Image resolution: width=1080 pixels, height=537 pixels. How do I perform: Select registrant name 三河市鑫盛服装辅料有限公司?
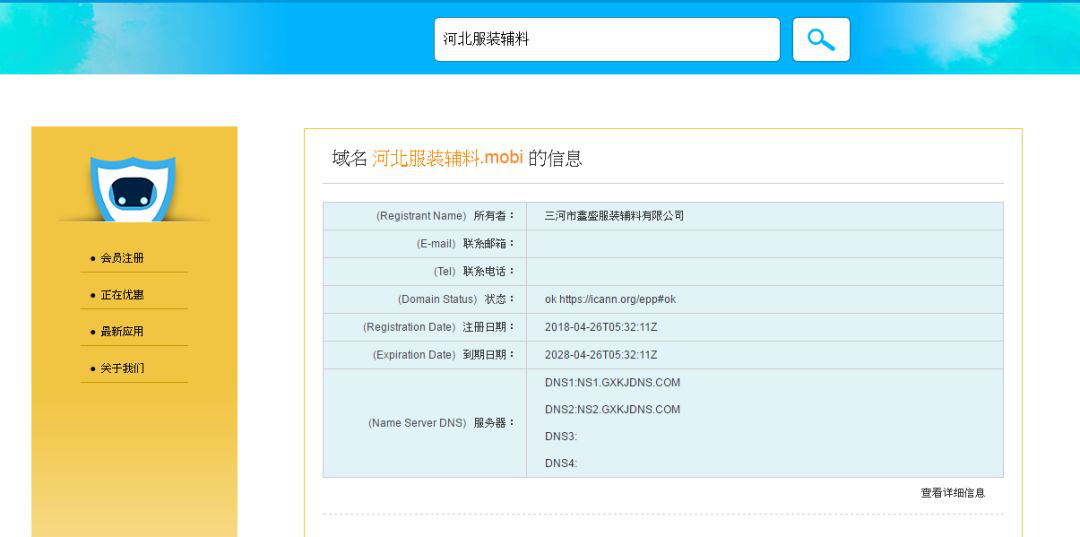point(614,216)
